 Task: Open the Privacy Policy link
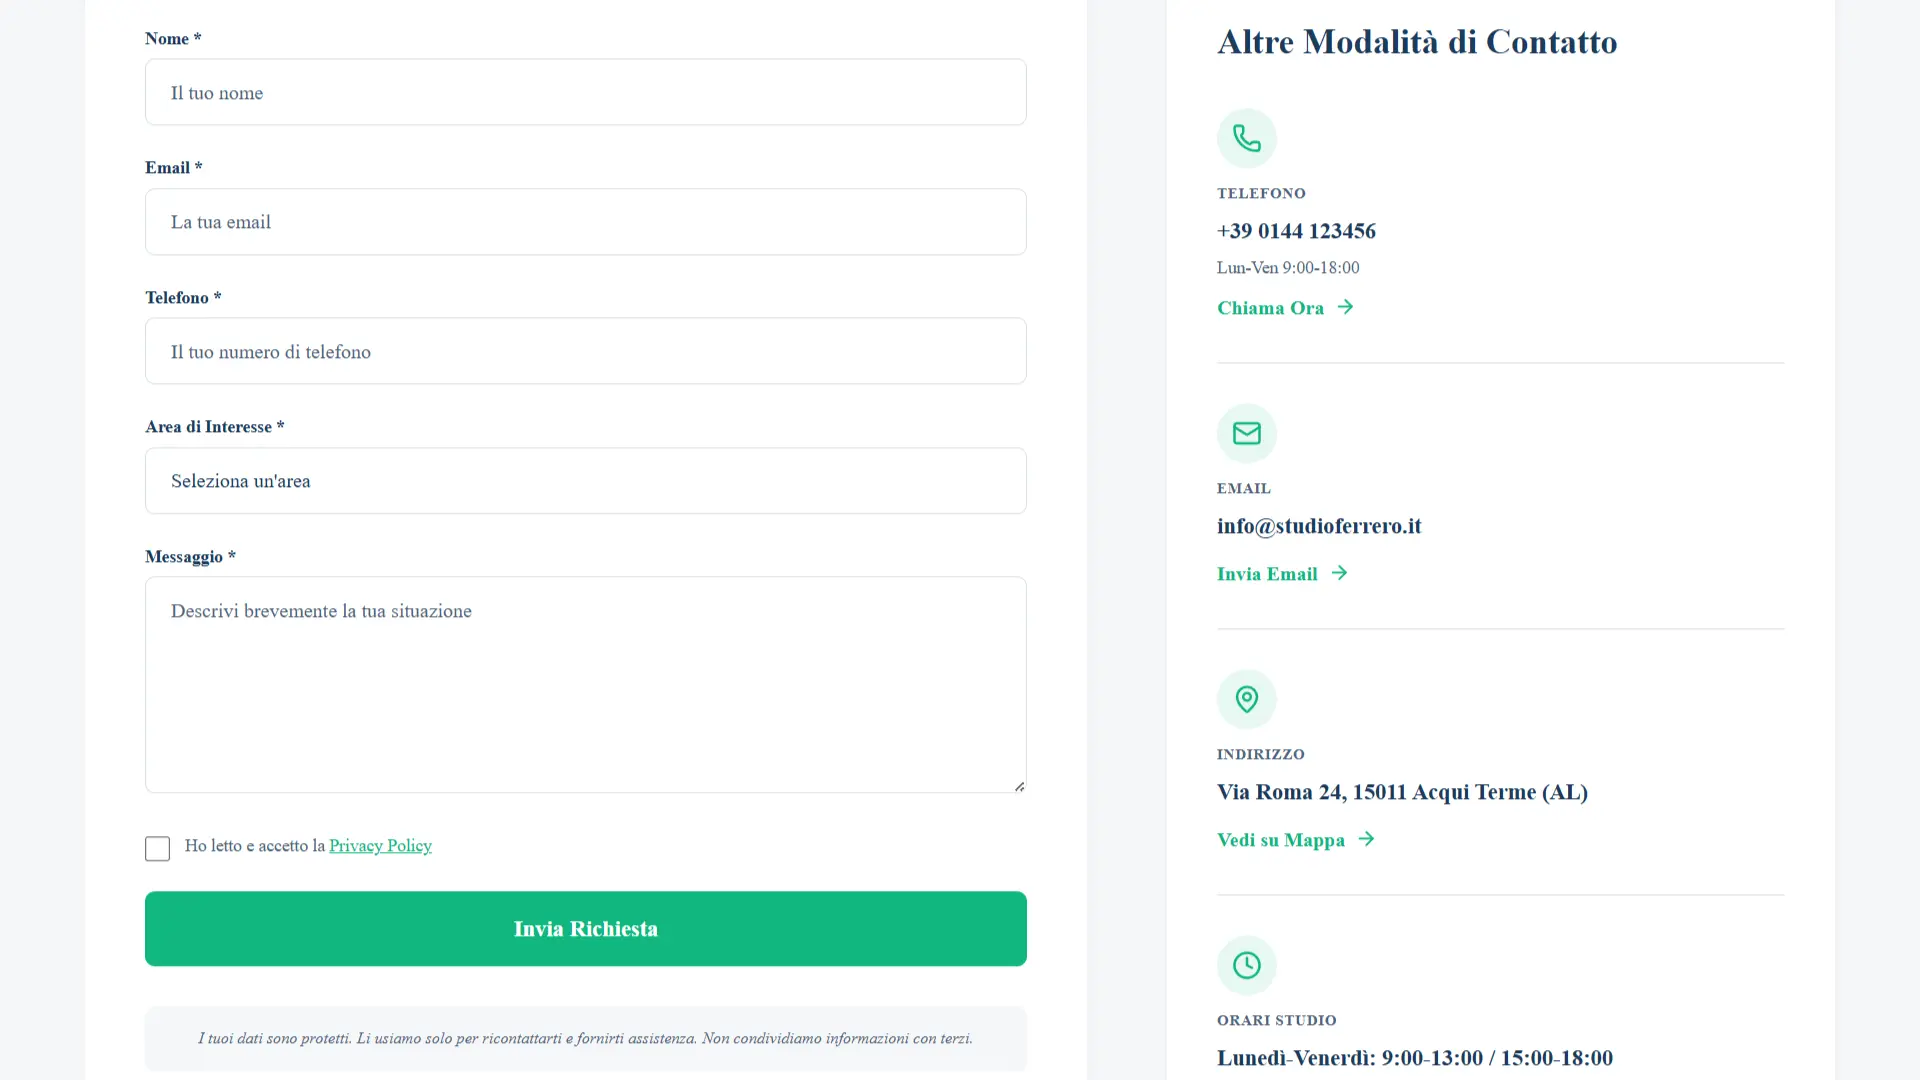[380, 846]
